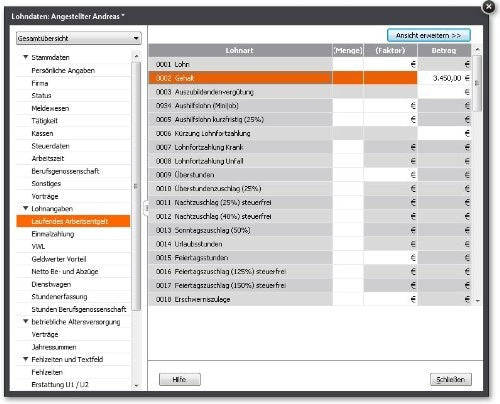Click the sidebar collapse splitter handle
The image size is (500, 404).
point(145,208)
